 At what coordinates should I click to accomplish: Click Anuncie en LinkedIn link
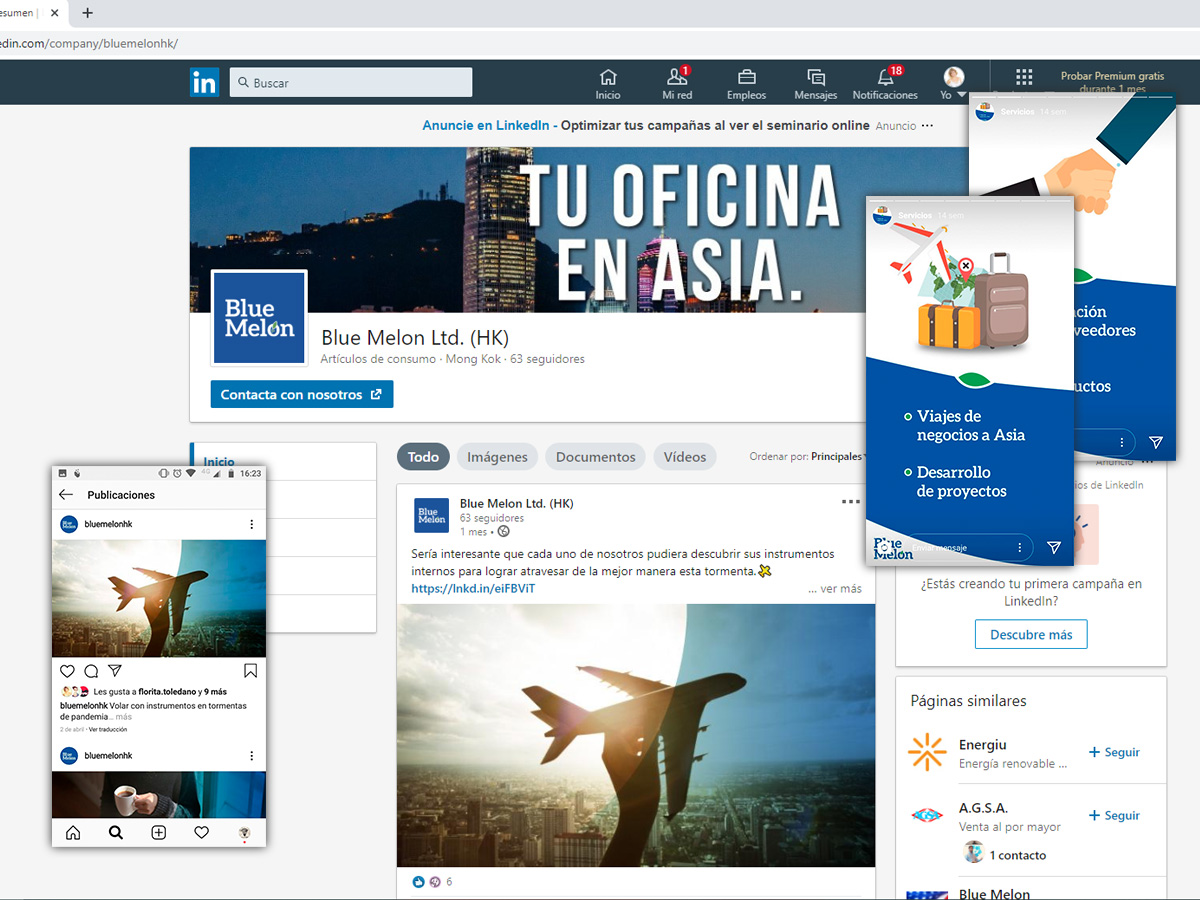486,125
